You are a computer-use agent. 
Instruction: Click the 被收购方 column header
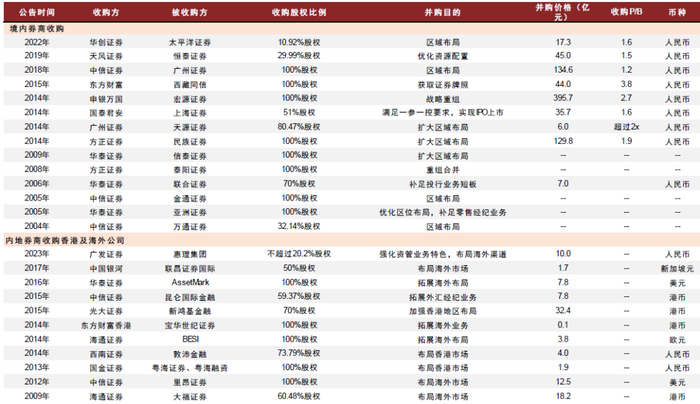[190, 12]
